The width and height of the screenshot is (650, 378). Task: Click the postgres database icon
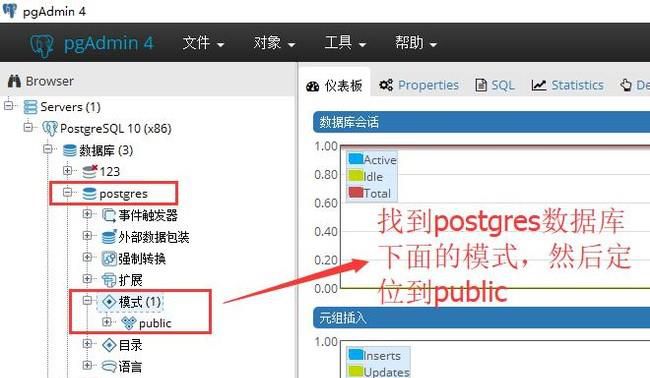click(89, 194)
